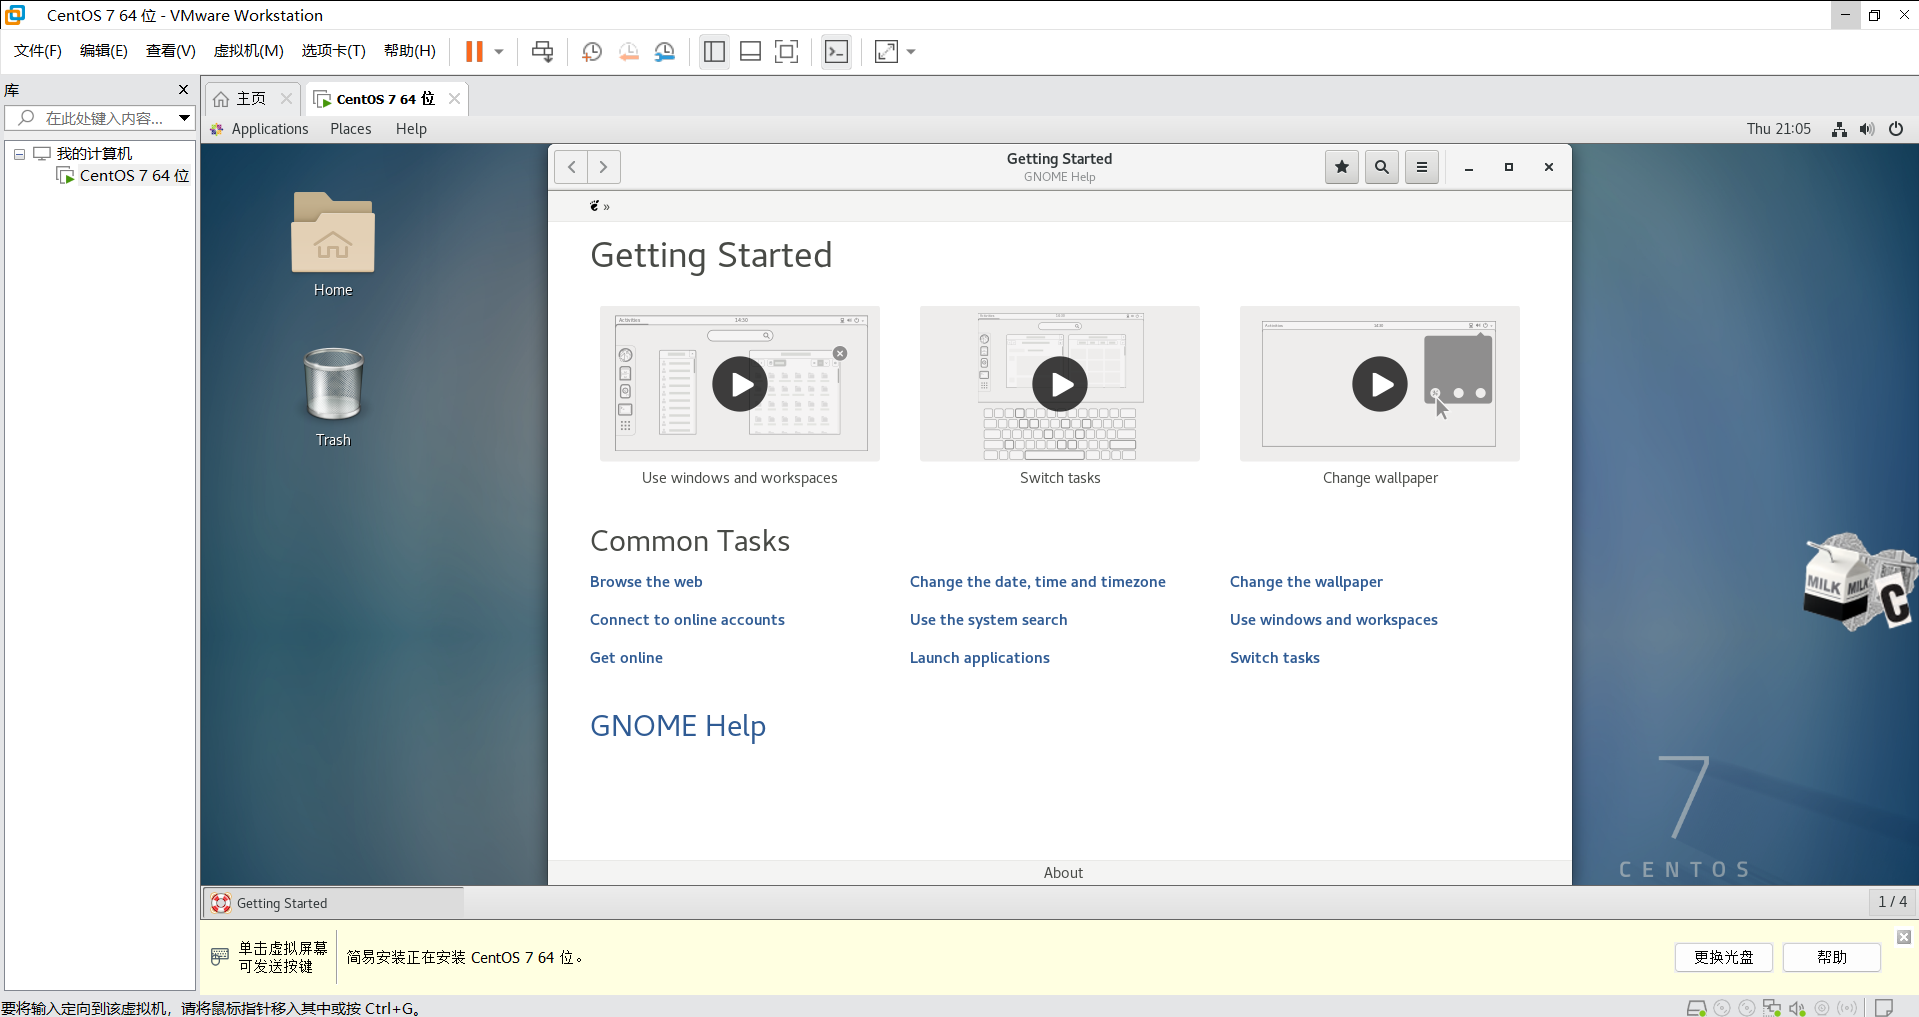Open the Browse the web link

pyautogui.click(x=646, y=582)
